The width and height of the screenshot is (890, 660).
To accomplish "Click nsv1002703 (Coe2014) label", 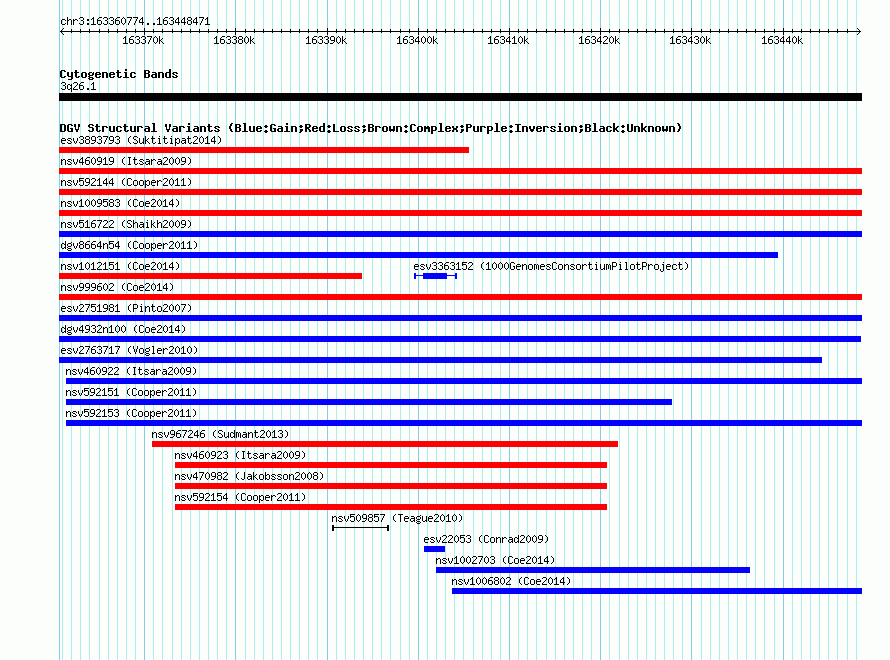I will [496, 560].
